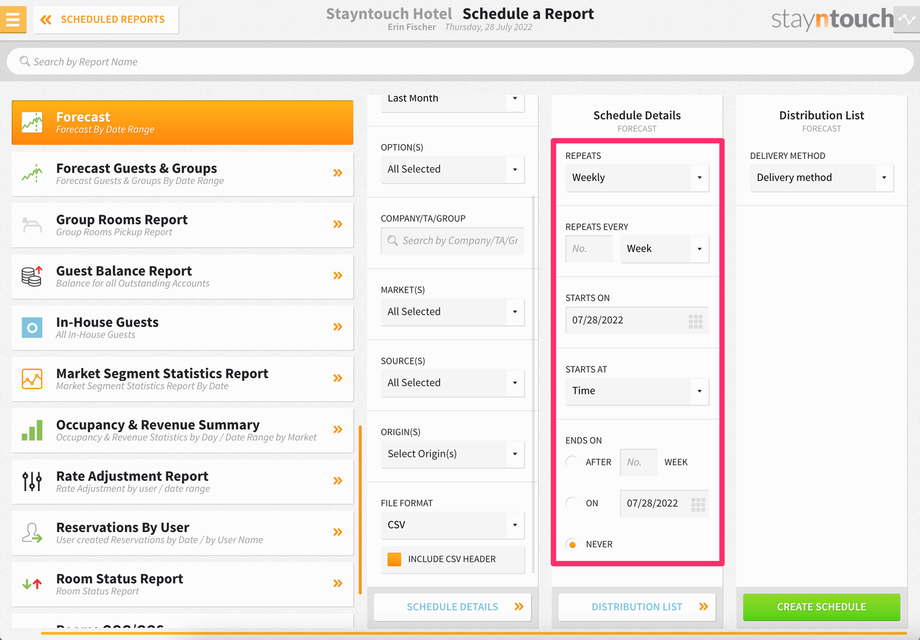Open Guest Balance Report via chevron
The image size is (920, 640).
click(338, 276)
